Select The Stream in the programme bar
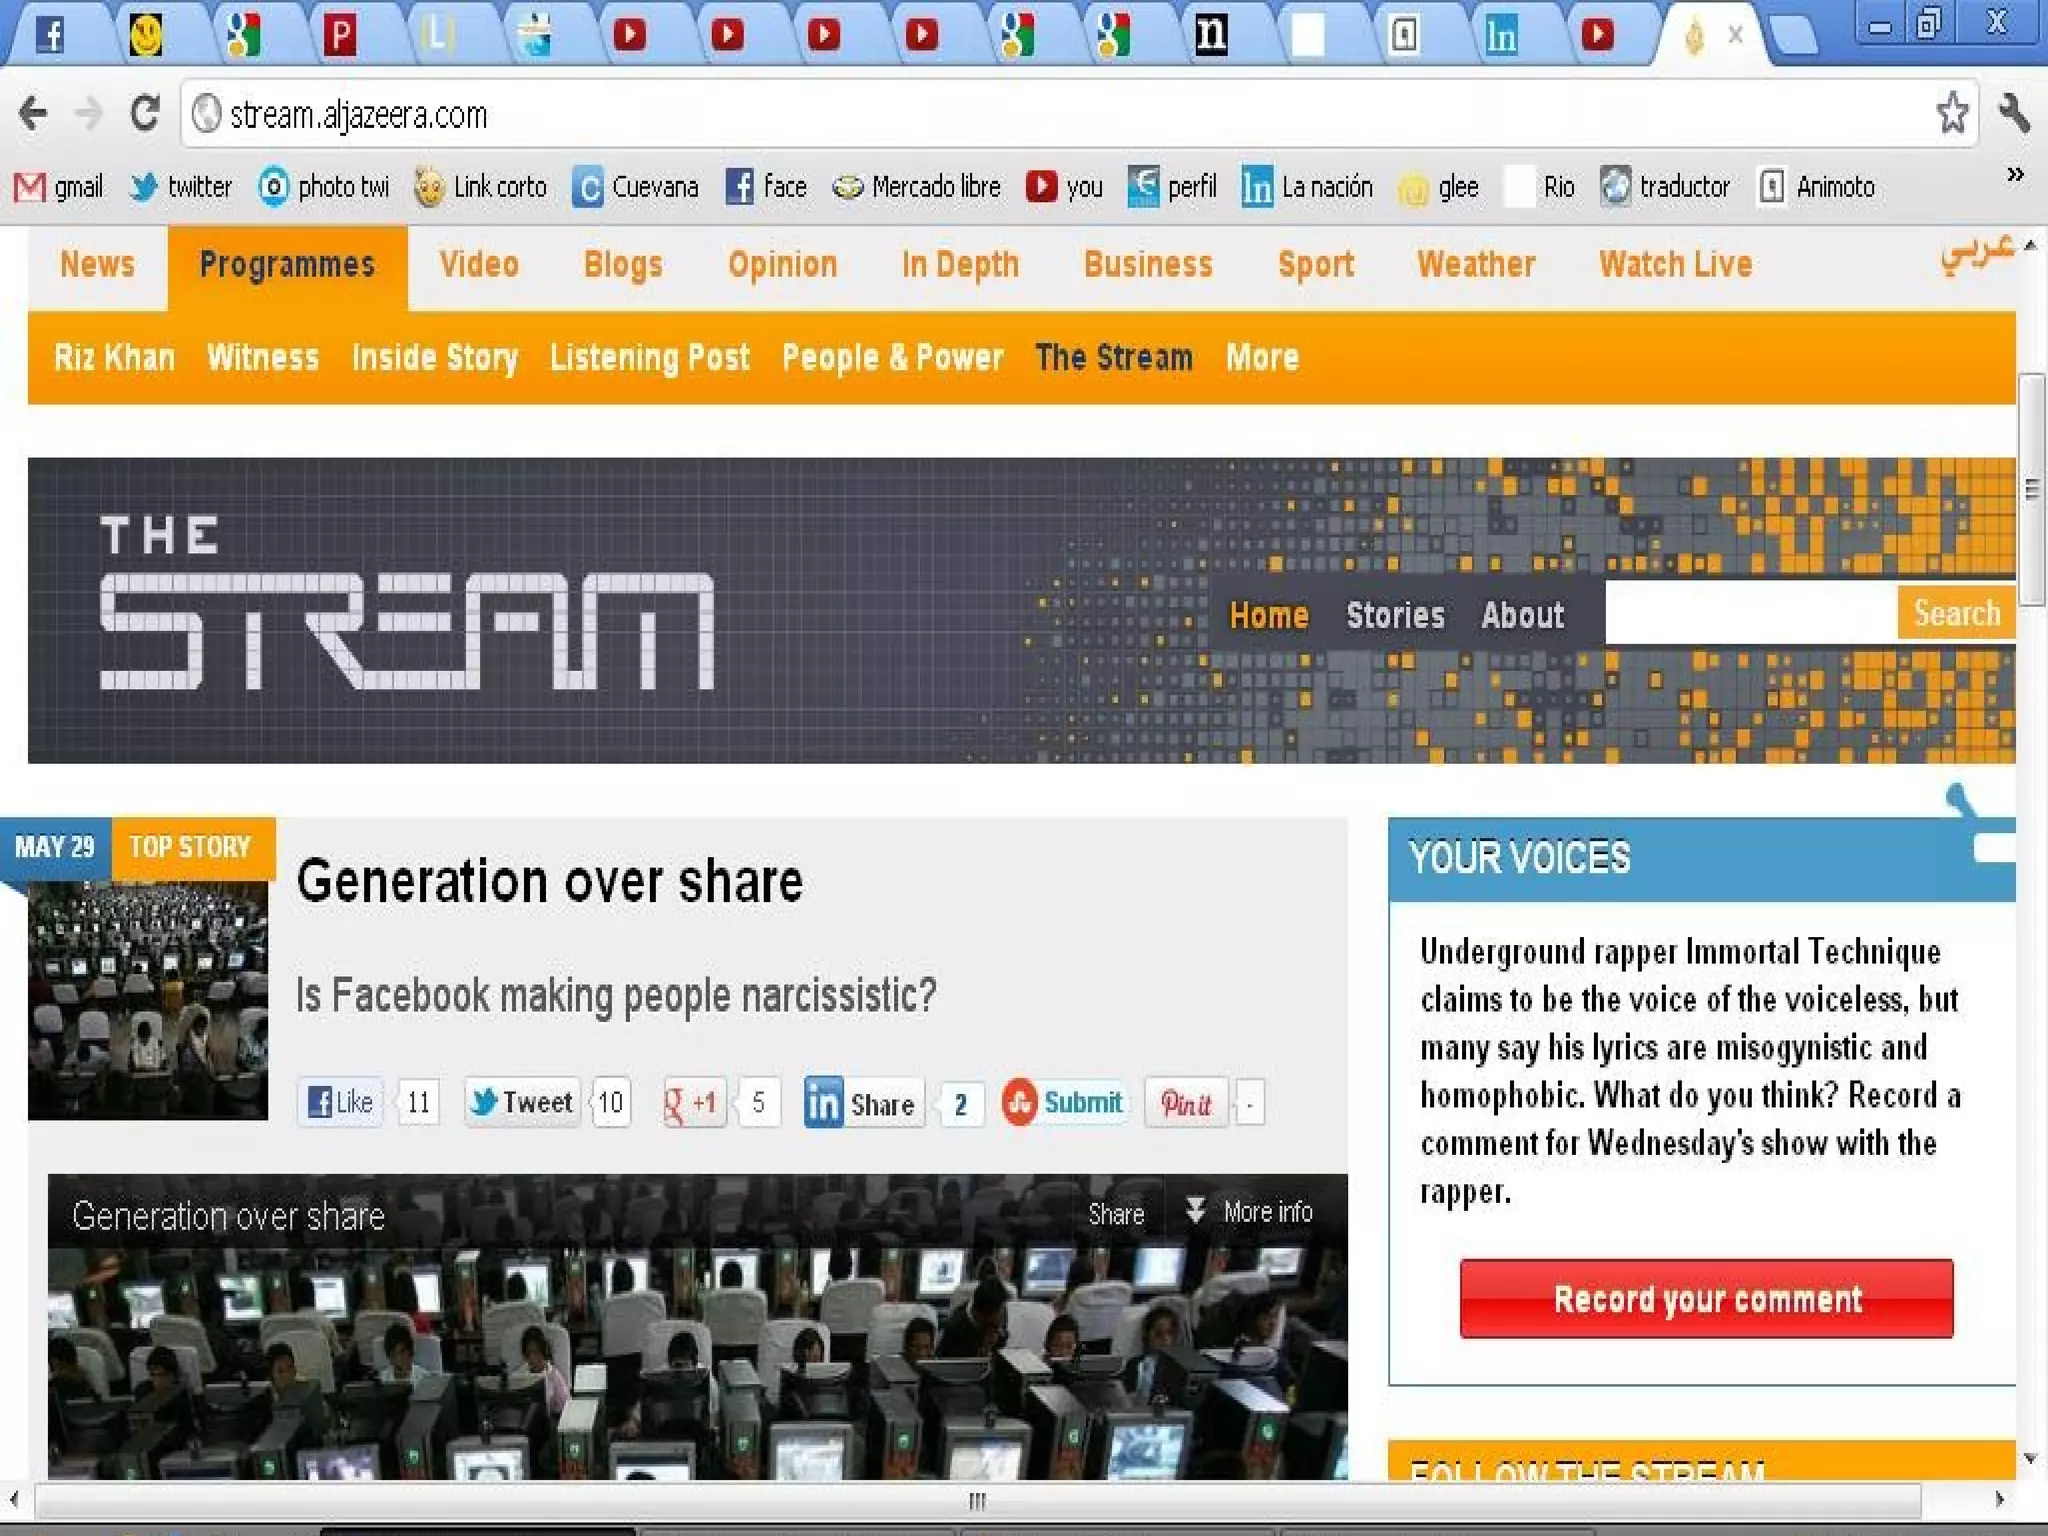The width and height of the screenshot is (2048, 1536). click(x=1114, y=358)
